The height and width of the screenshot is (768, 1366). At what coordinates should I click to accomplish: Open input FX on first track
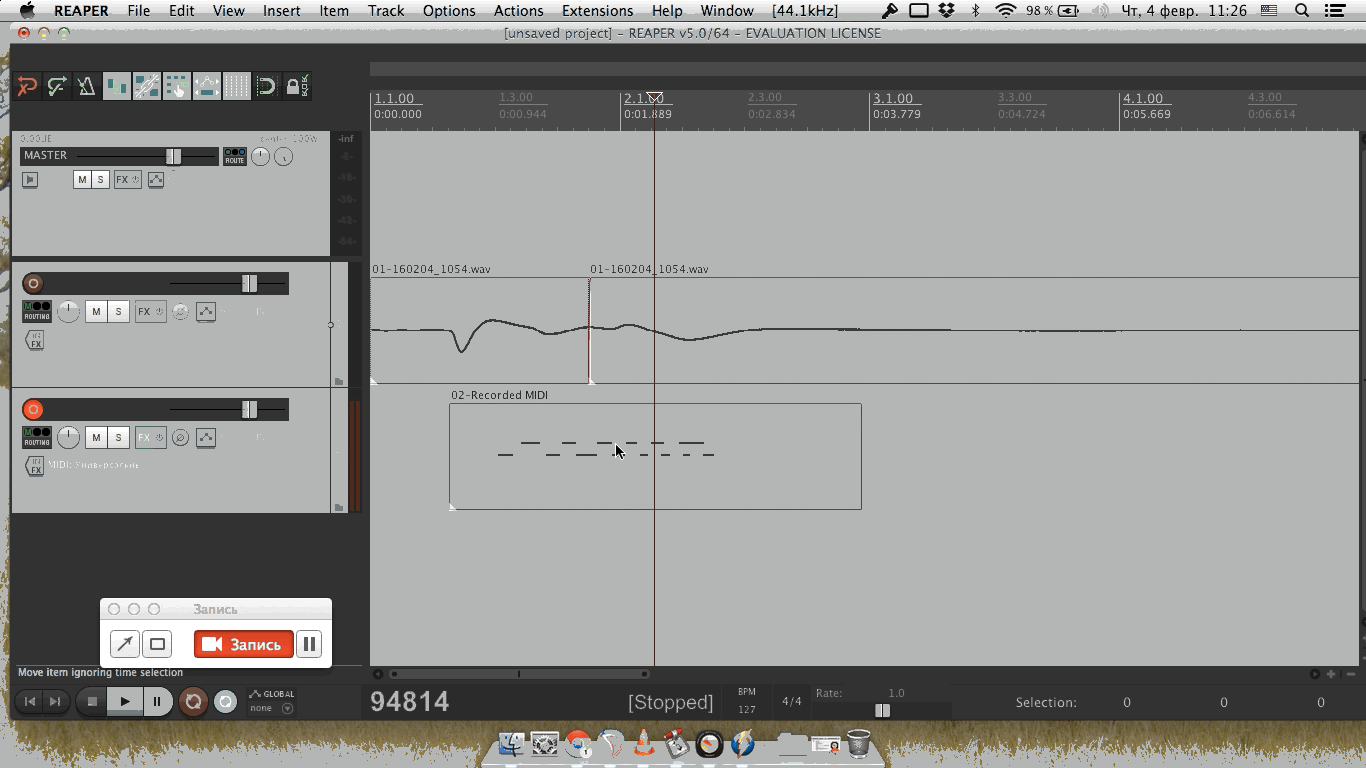35,341
